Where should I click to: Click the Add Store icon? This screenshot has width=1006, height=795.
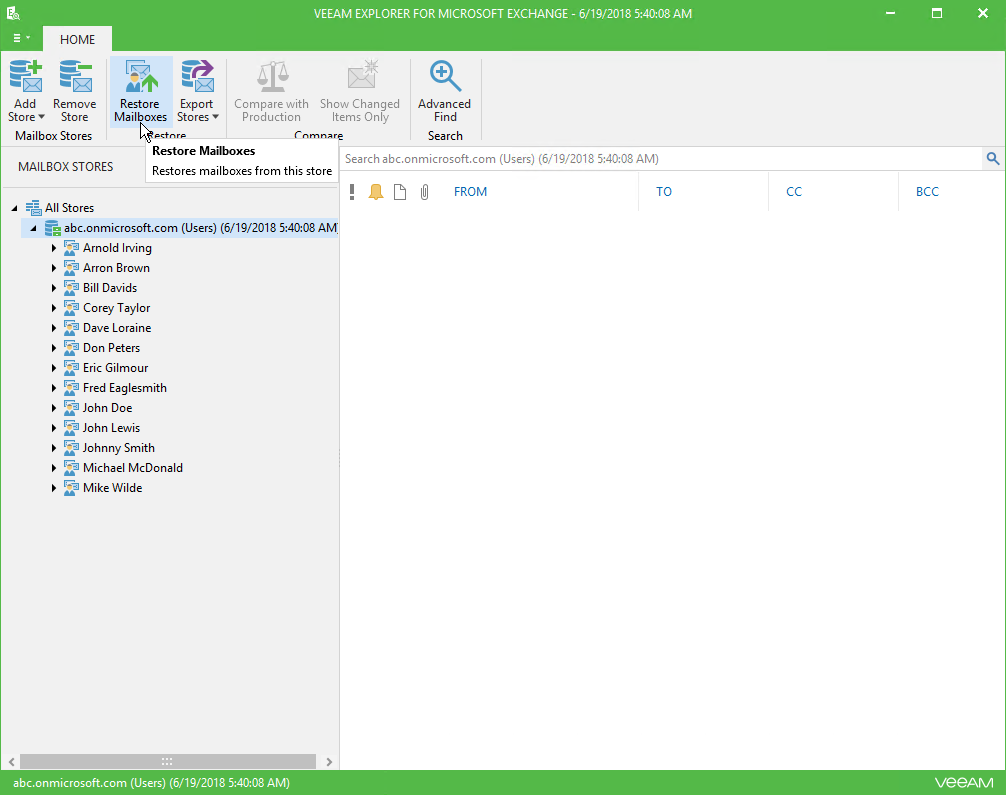tap(26, 76)
